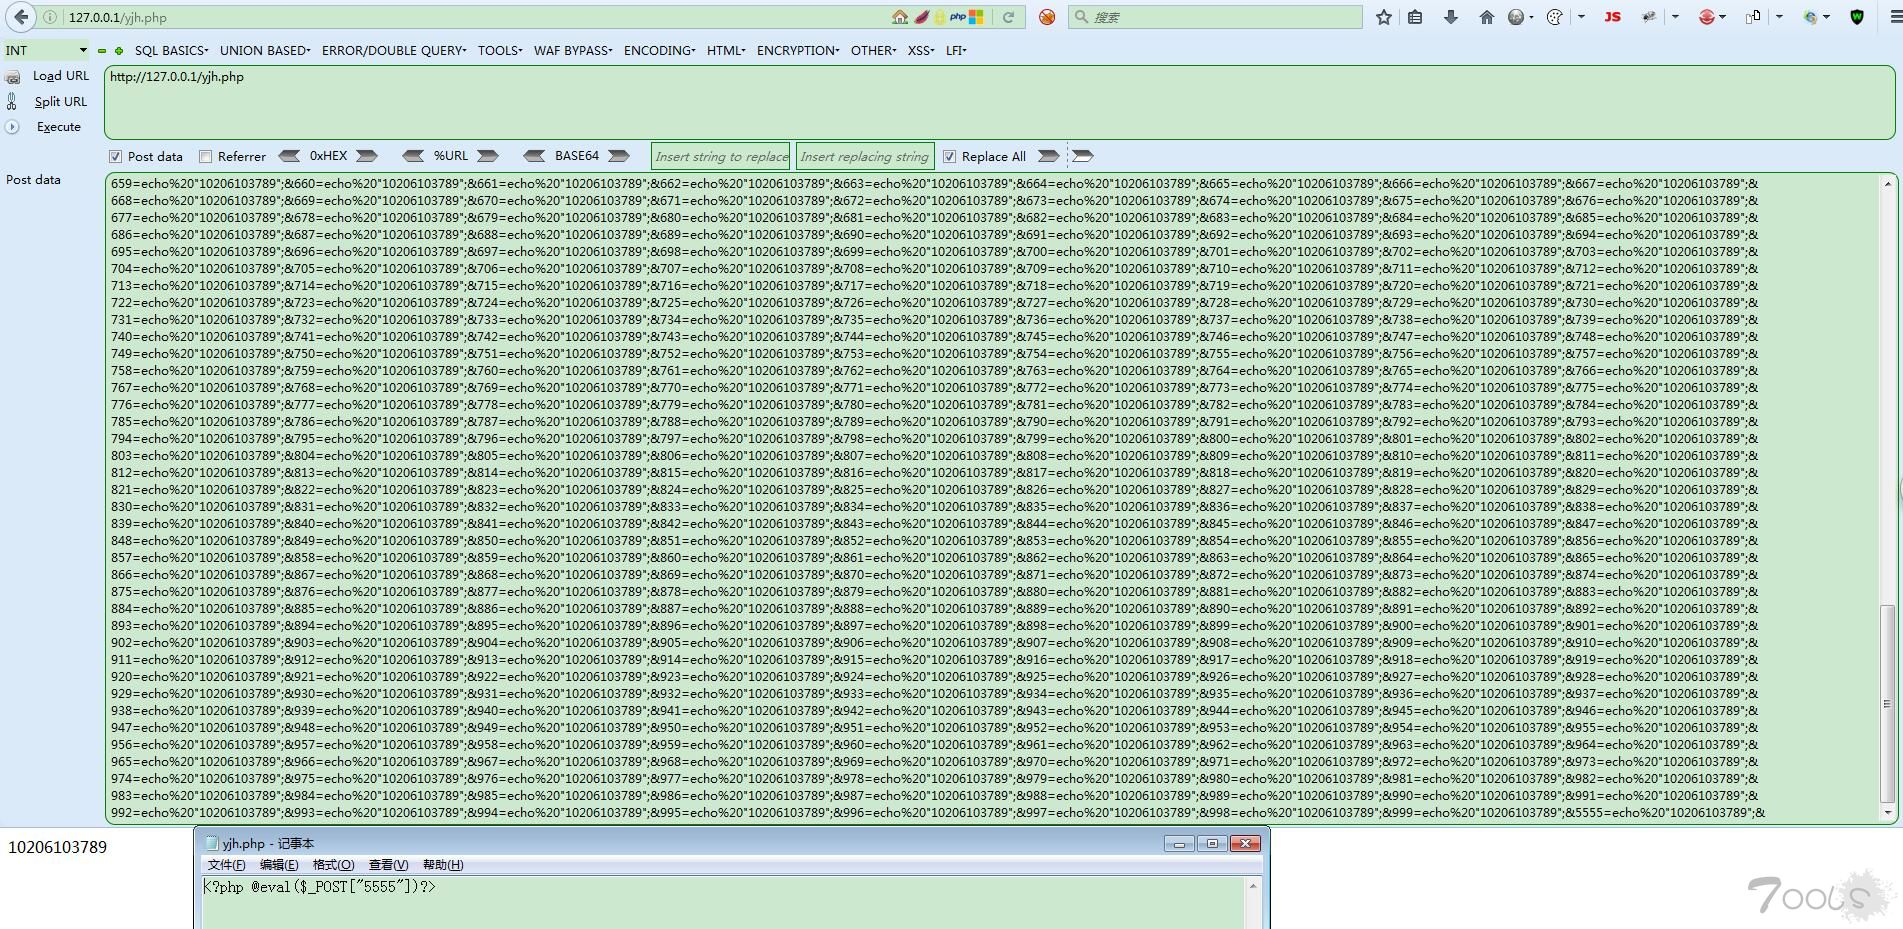This screenshot has width=1903, height=929.
Task: Toggle the Replace All checkbox
Action: 950,157
